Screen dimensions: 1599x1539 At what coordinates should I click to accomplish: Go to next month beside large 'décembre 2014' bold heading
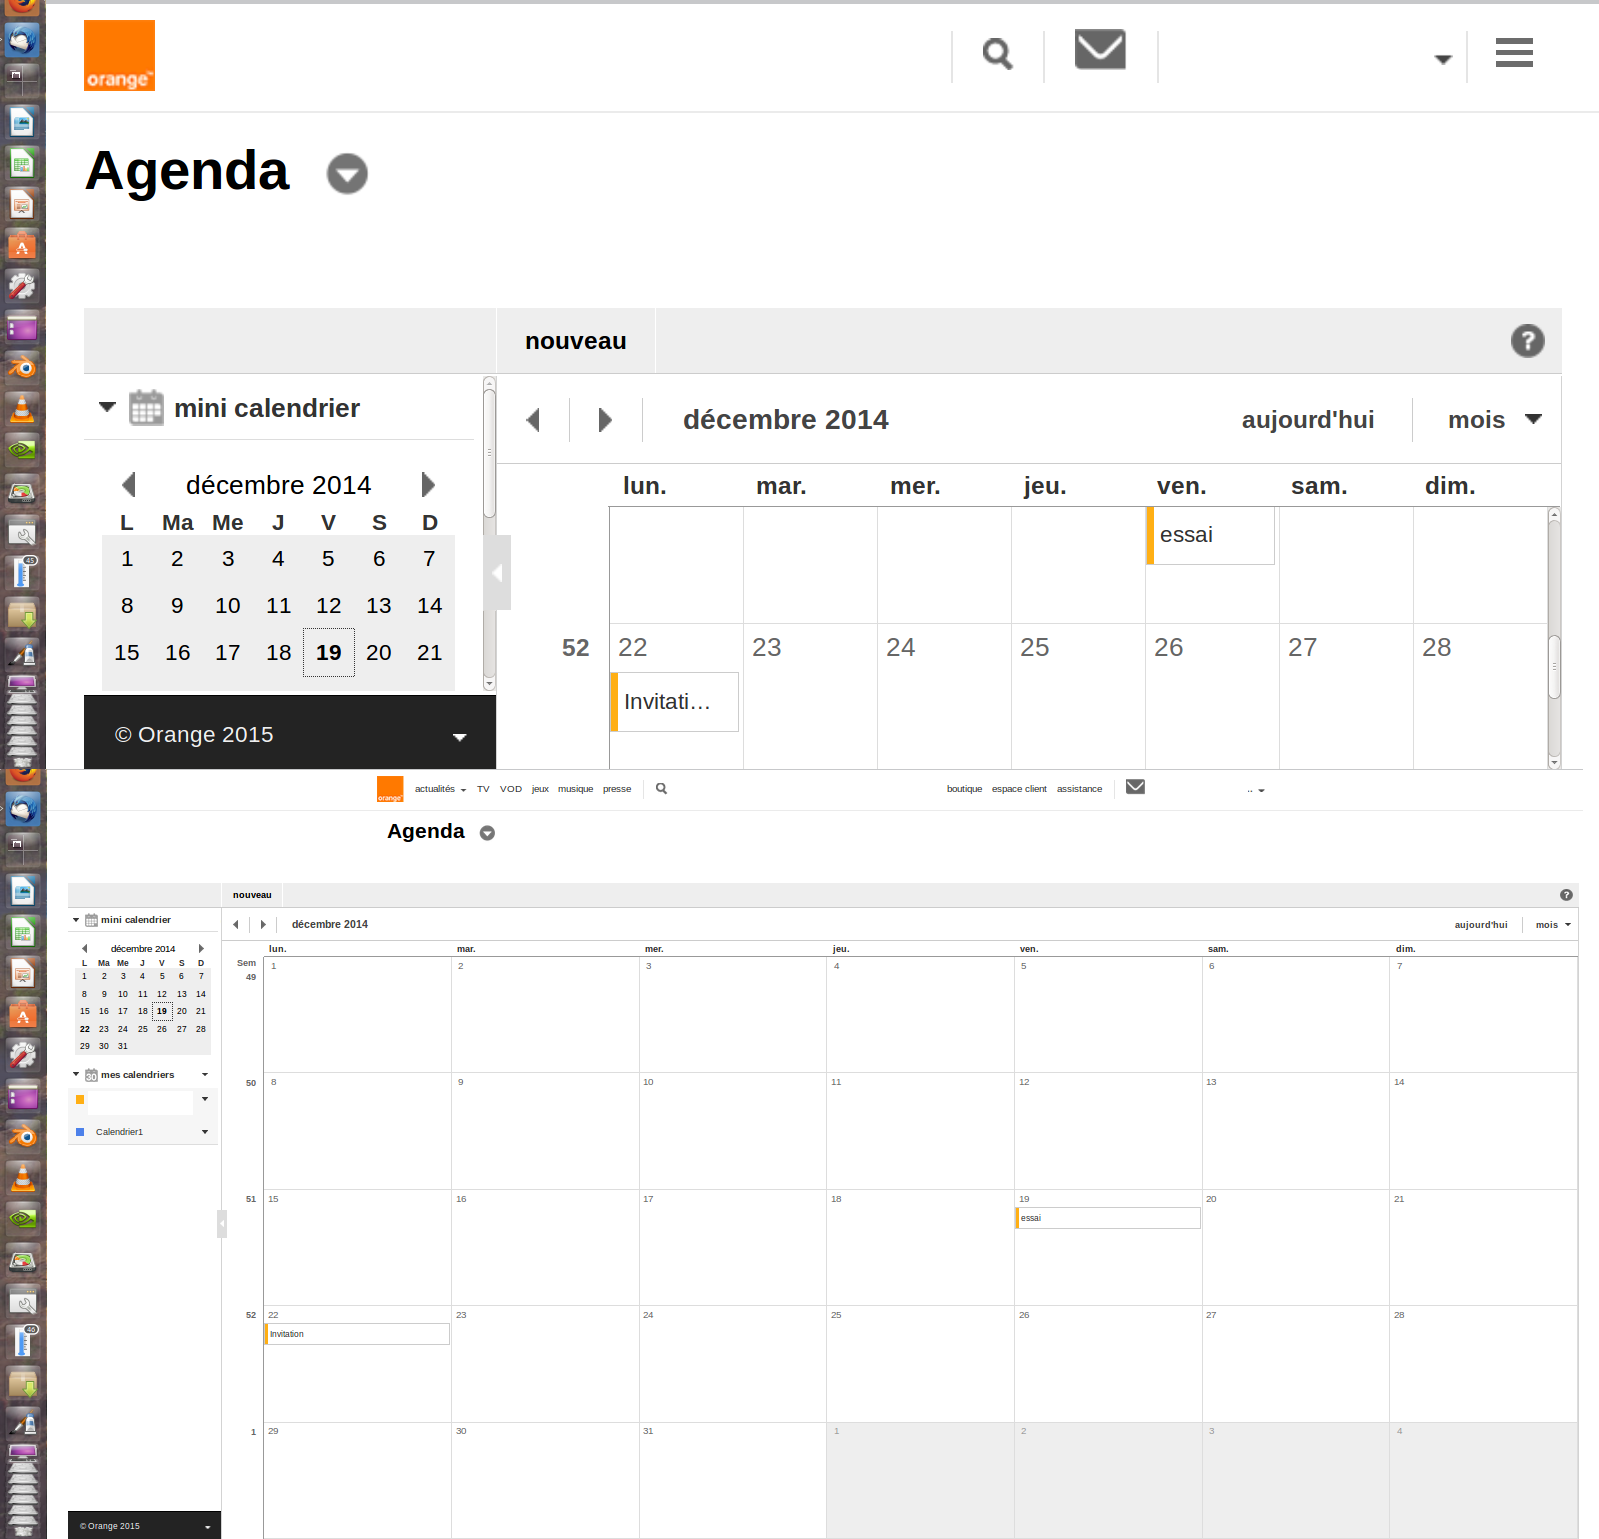(x=605, y=420)
